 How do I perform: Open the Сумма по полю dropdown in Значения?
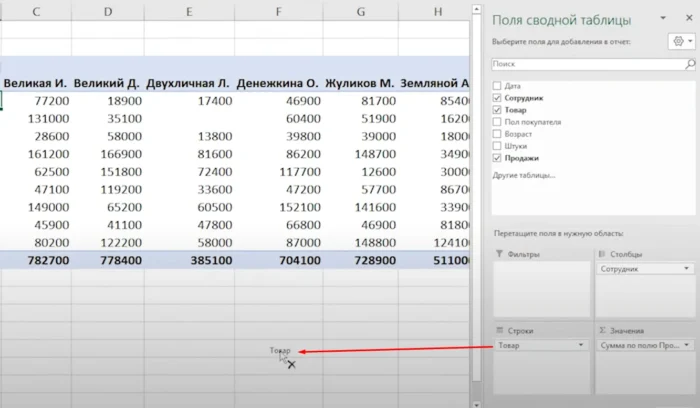[x=687, y=345]
